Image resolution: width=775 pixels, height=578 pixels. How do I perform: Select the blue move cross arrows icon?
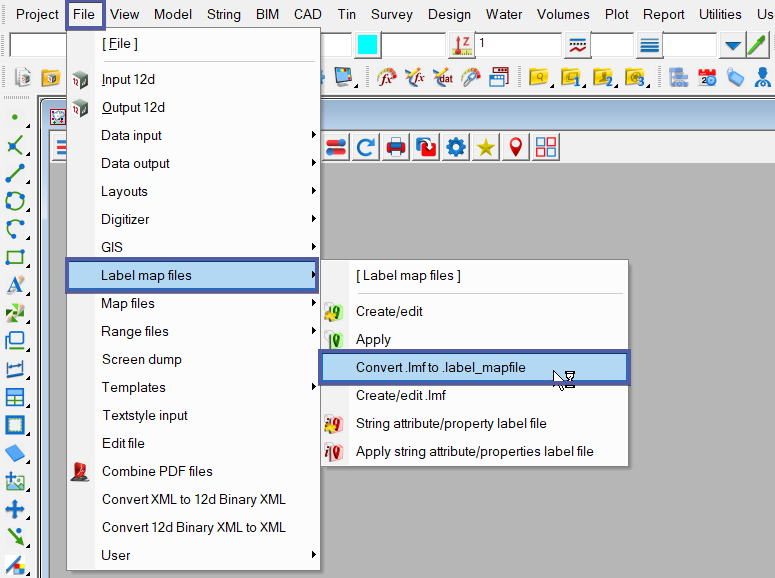pos(15,509)
